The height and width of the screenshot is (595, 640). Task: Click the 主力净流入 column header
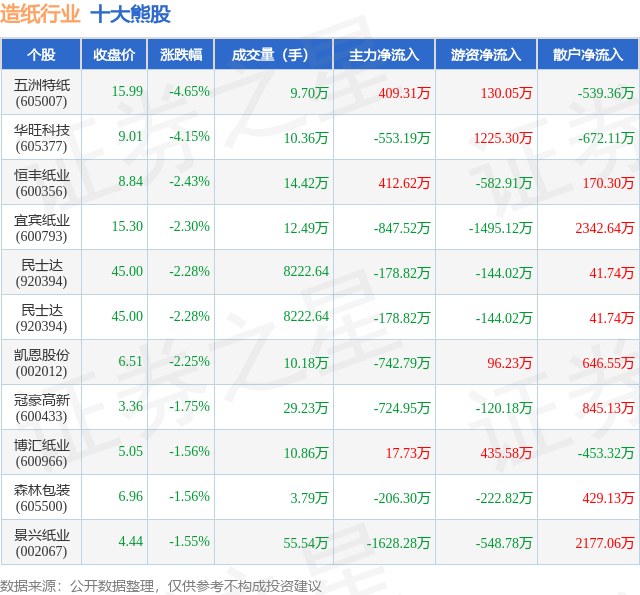click(x=384, y=54)
